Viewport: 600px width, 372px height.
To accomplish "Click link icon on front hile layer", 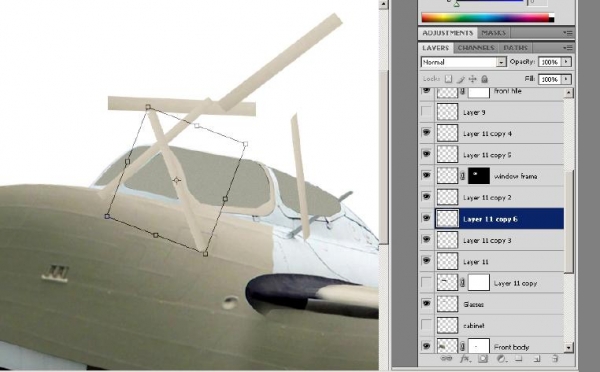I will 463,91.
